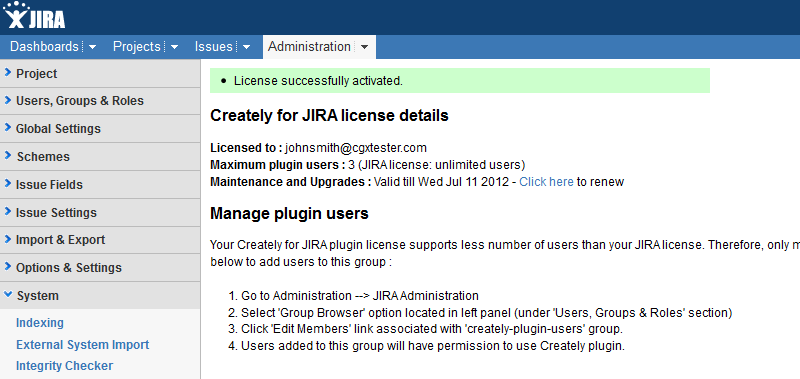Open the Projects tab
This screenshot has height=379, width=800.
pyautogui.click(x=137, y=47)
